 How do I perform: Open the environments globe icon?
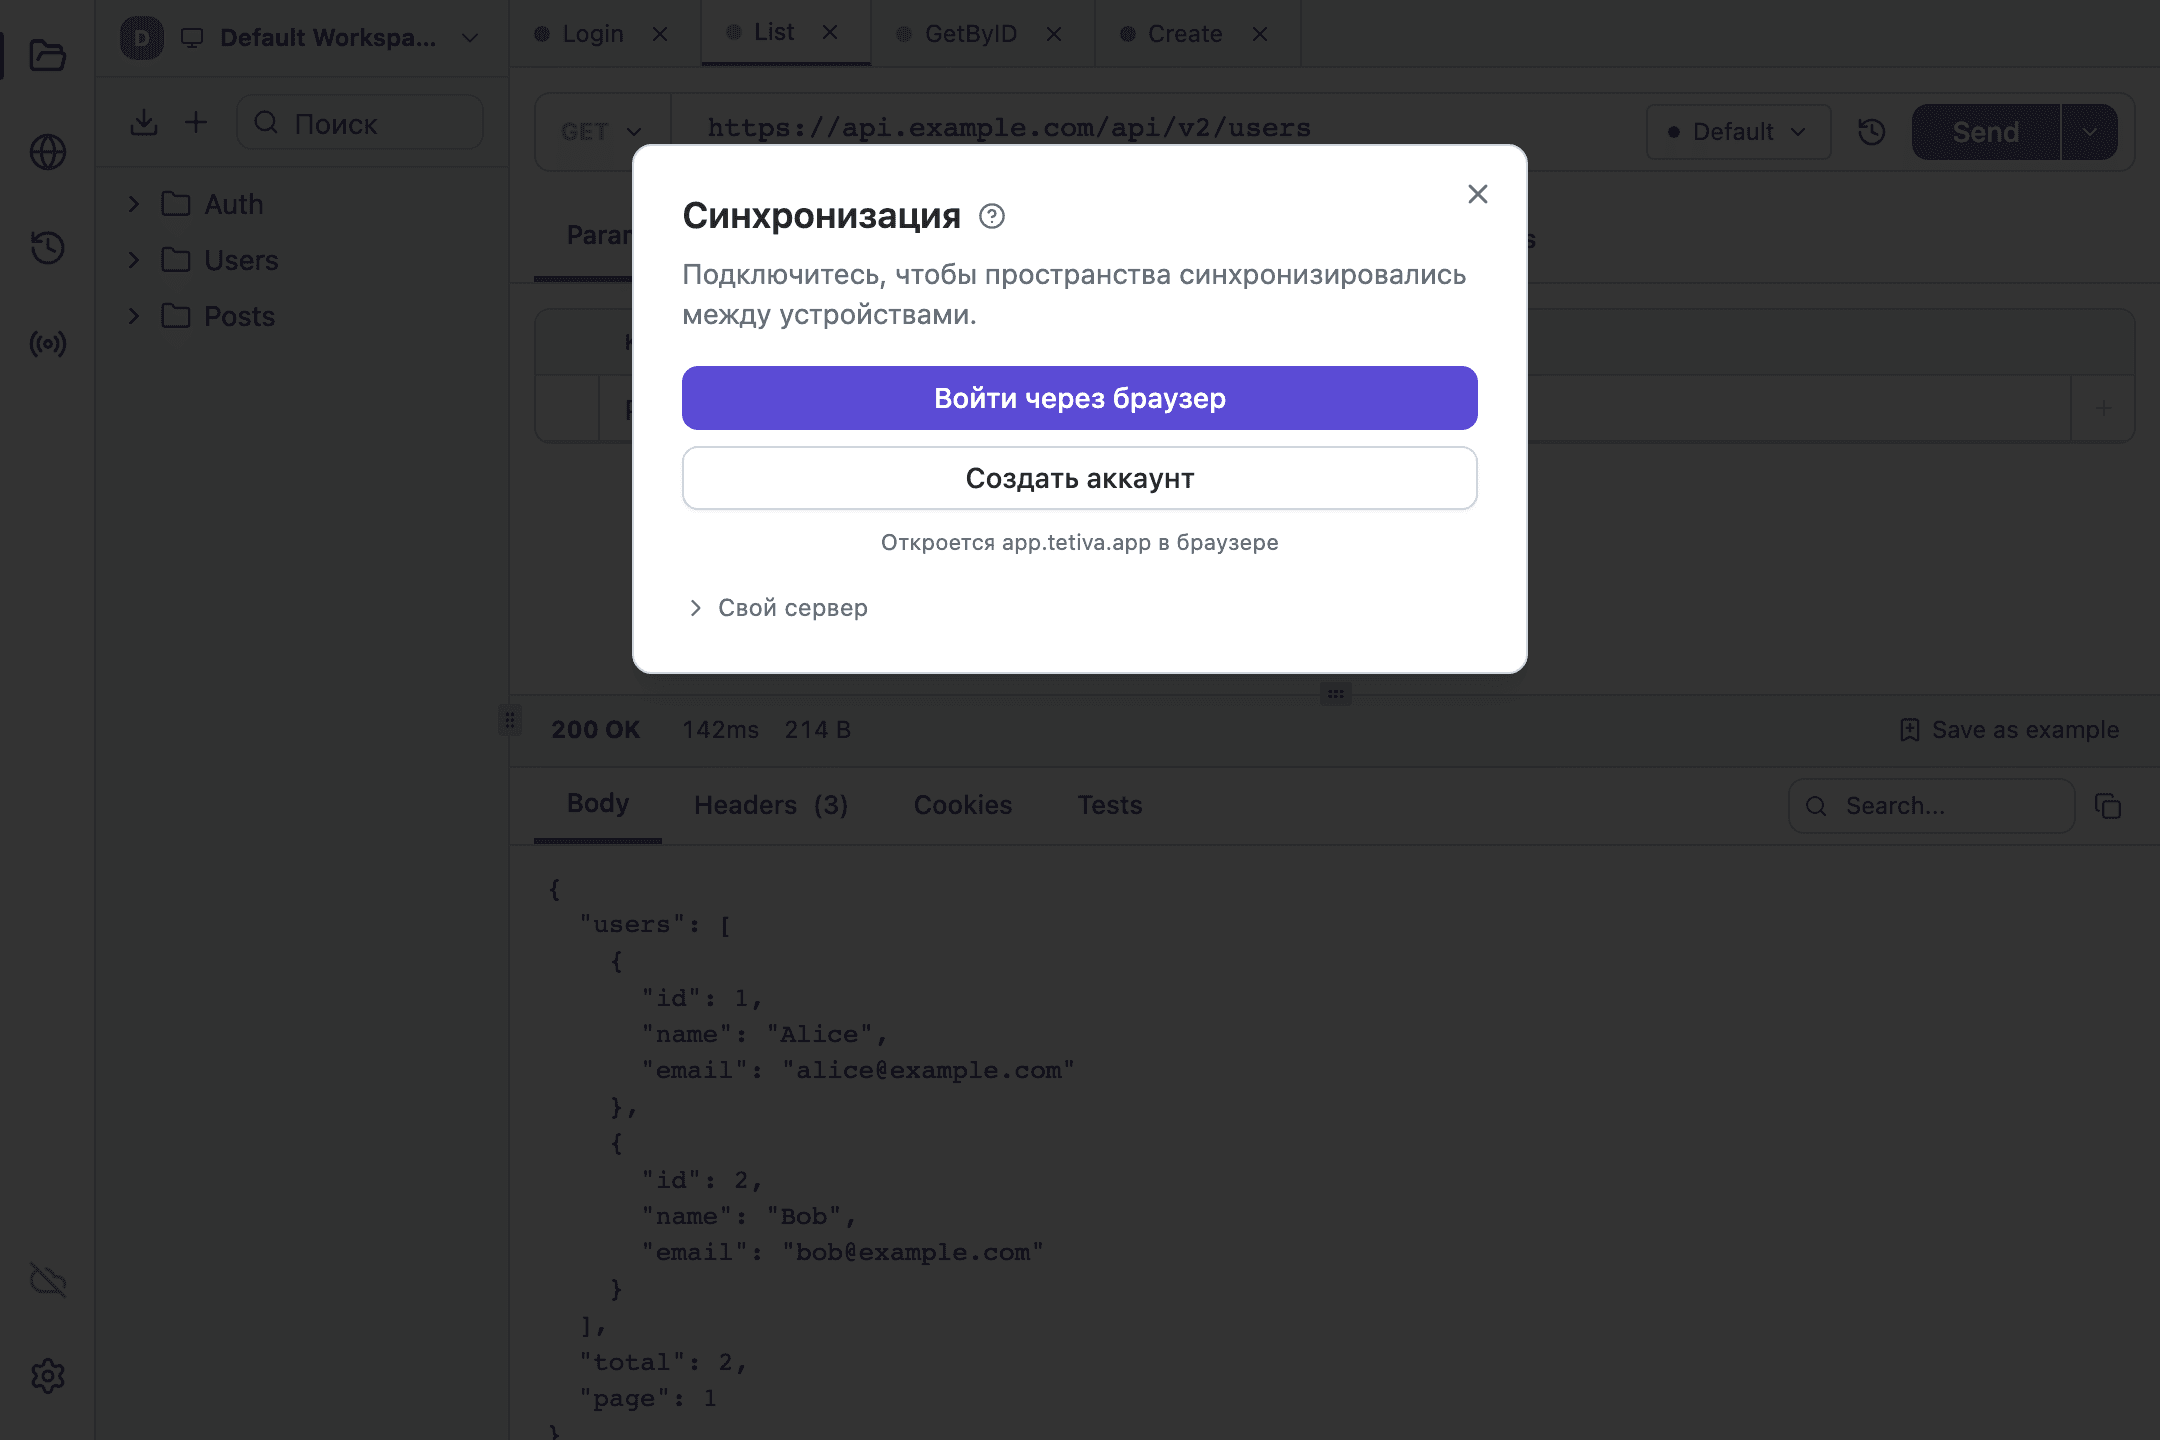tap(47, 152)
